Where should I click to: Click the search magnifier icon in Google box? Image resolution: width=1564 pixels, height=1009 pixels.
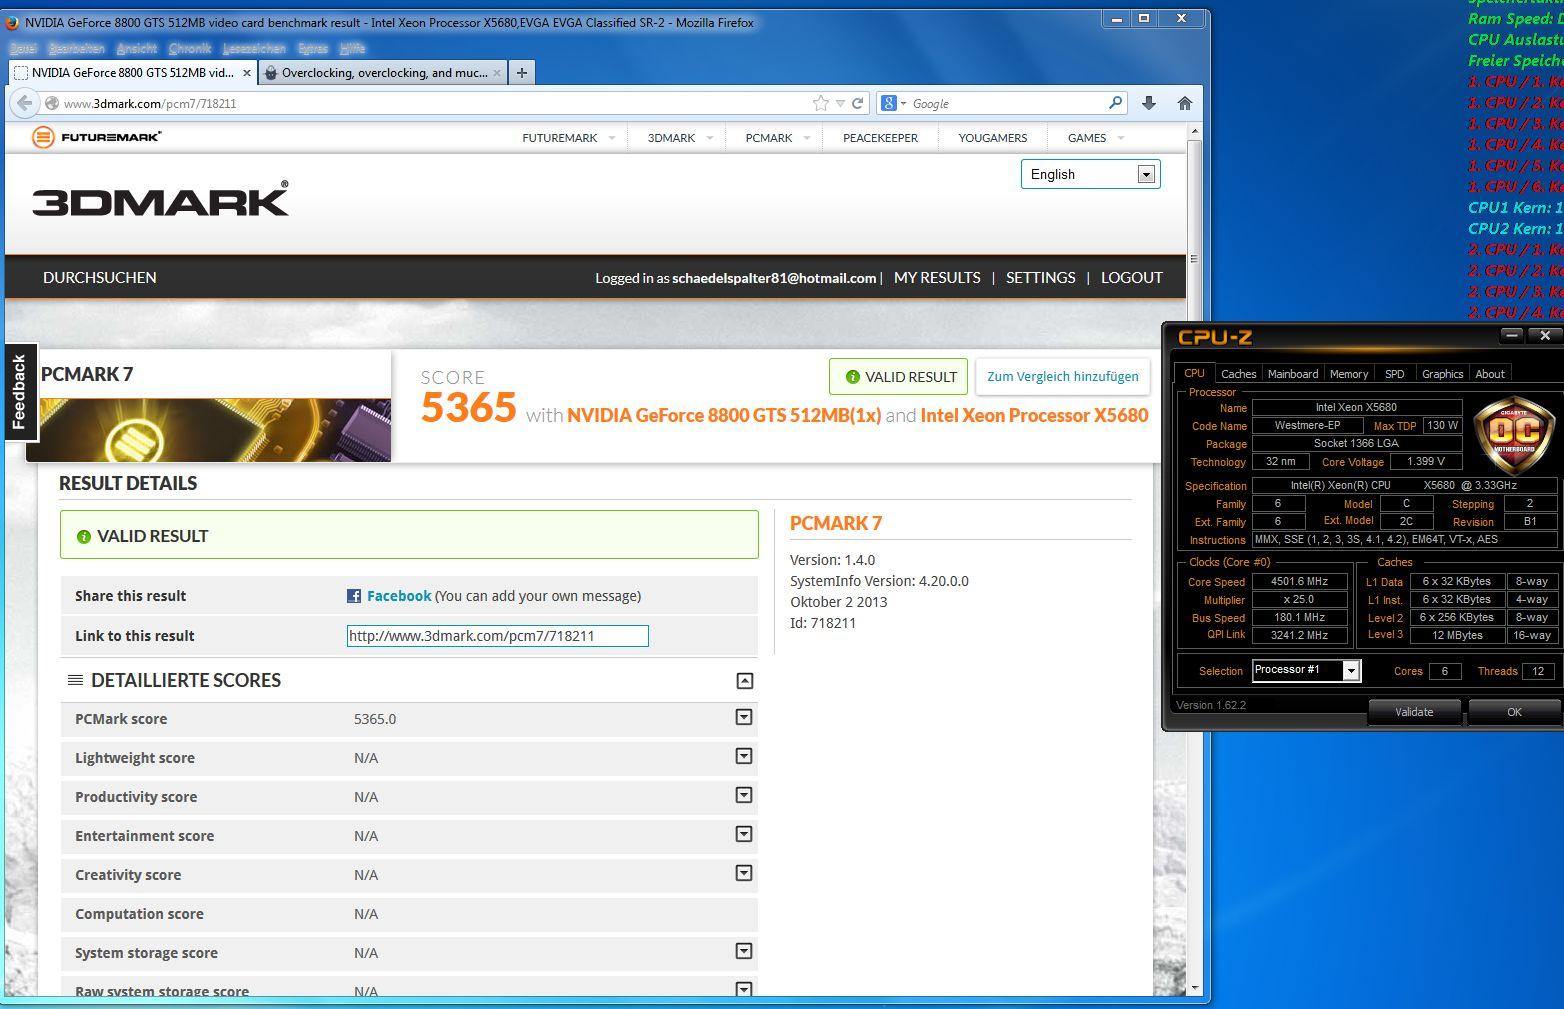(1116, 103)
